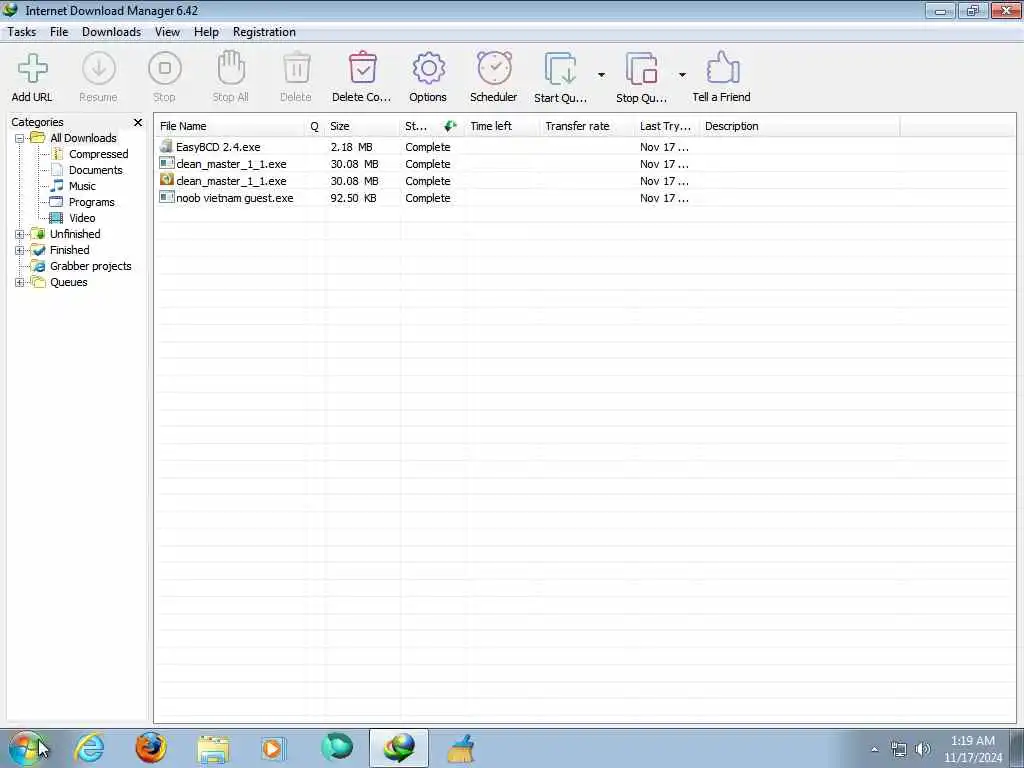
Task: Click the Delete Completed toolbar icon
Action: pyautogui.click(x=362, y=69)
